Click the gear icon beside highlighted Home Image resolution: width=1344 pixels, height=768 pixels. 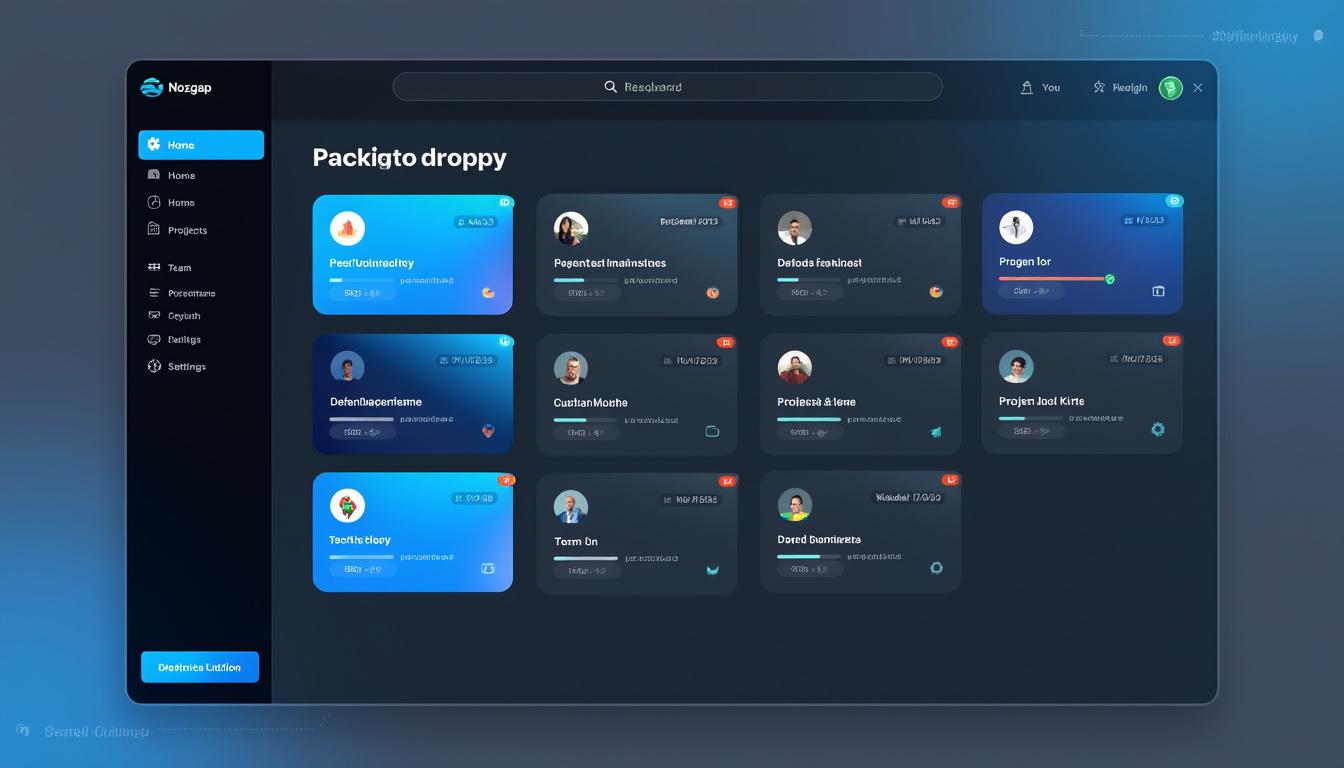[x=154, y=145]
